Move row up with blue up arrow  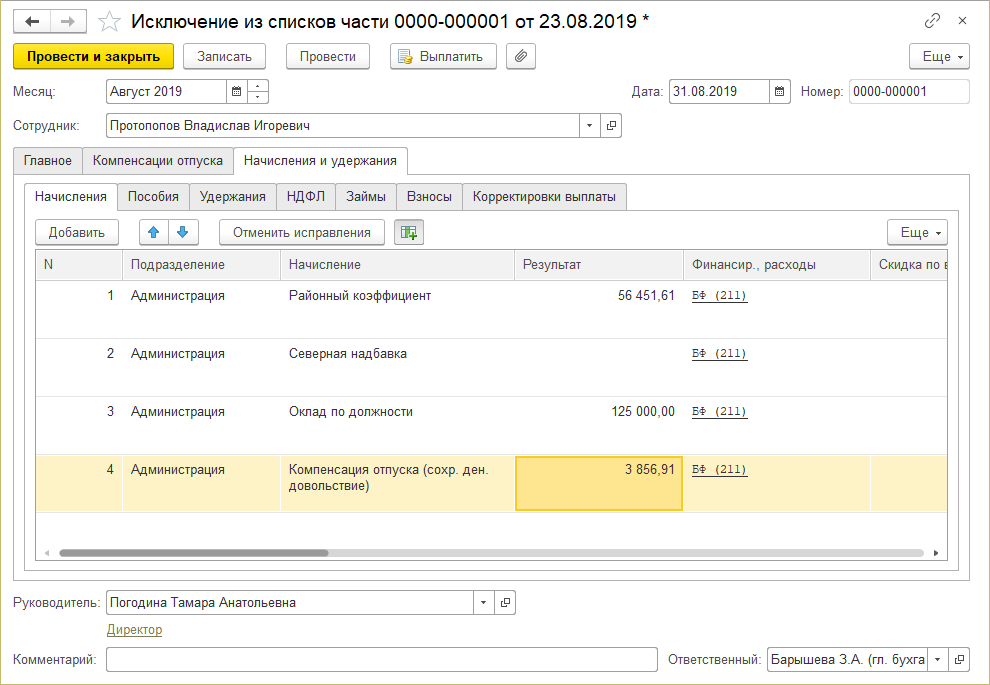153,232
